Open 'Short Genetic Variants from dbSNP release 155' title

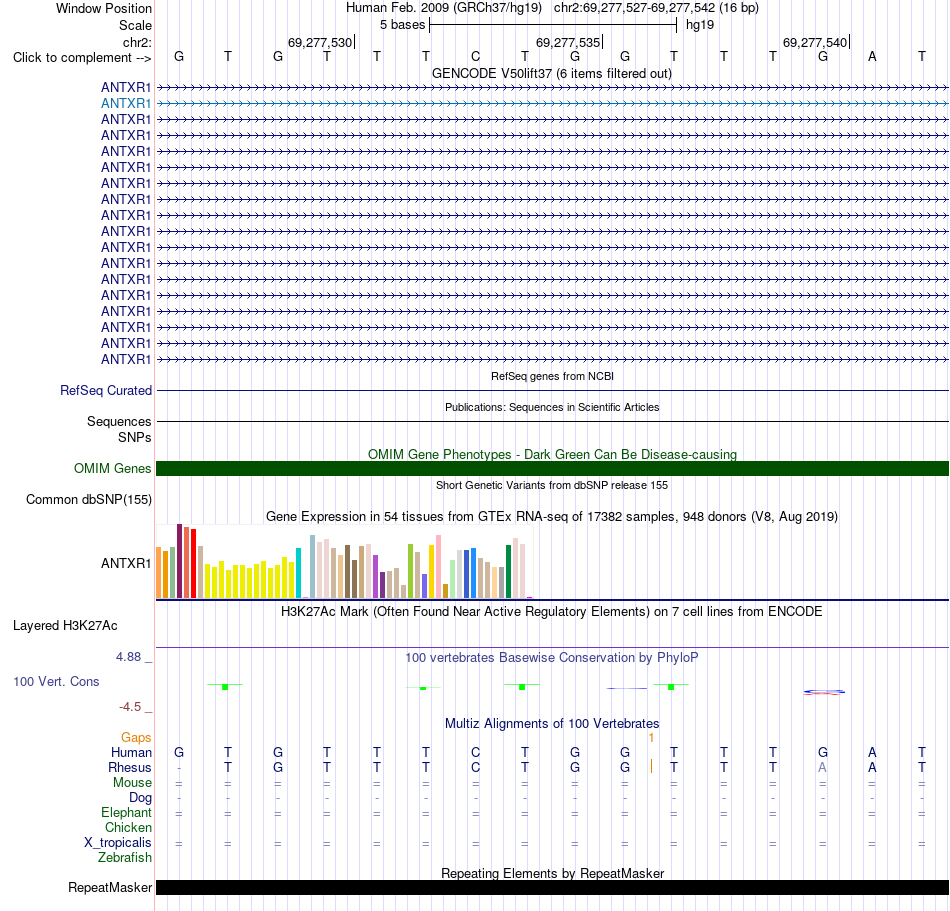(552, 485)
